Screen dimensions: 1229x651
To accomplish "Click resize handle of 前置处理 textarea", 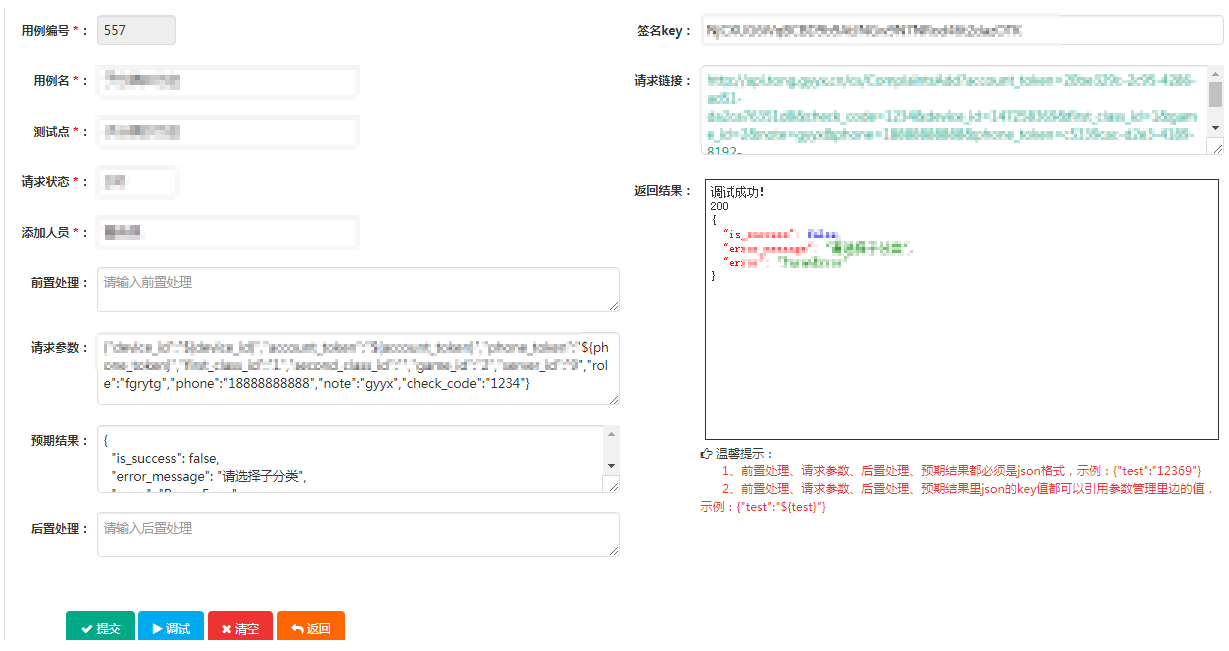I will point(613,305).
